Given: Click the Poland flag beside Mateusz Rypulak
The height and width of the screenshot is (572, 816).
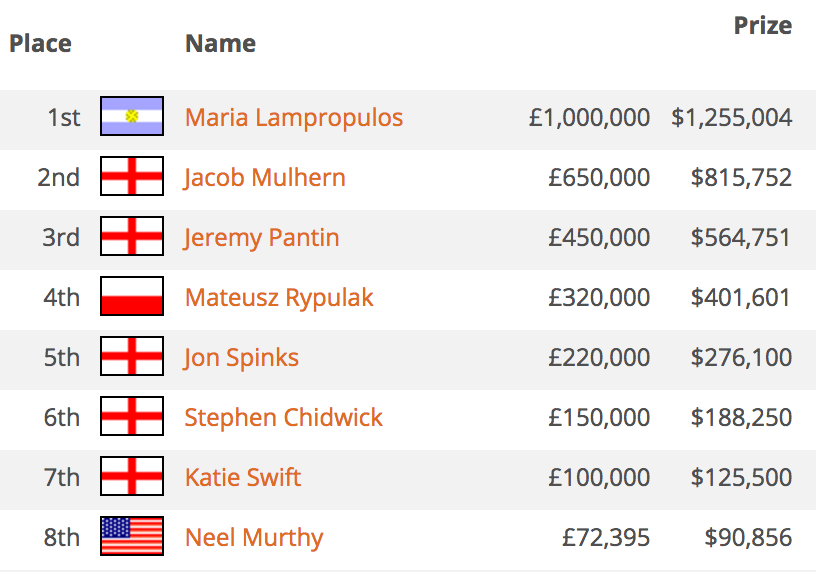Looking at the screenshot, I should [132, 296].
